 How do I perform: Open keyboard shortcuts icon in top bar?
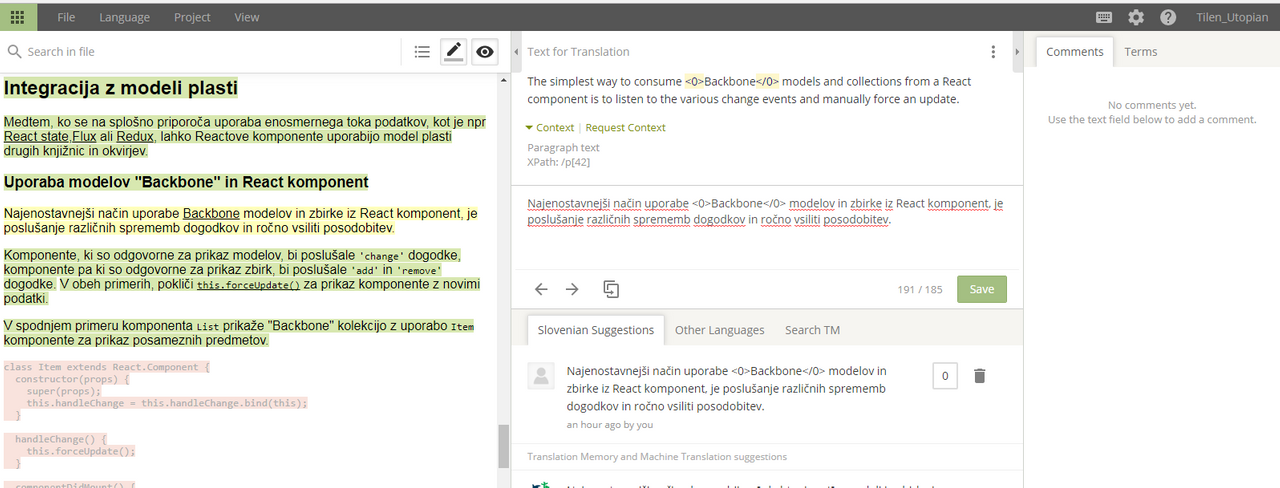coord(1105,17)
